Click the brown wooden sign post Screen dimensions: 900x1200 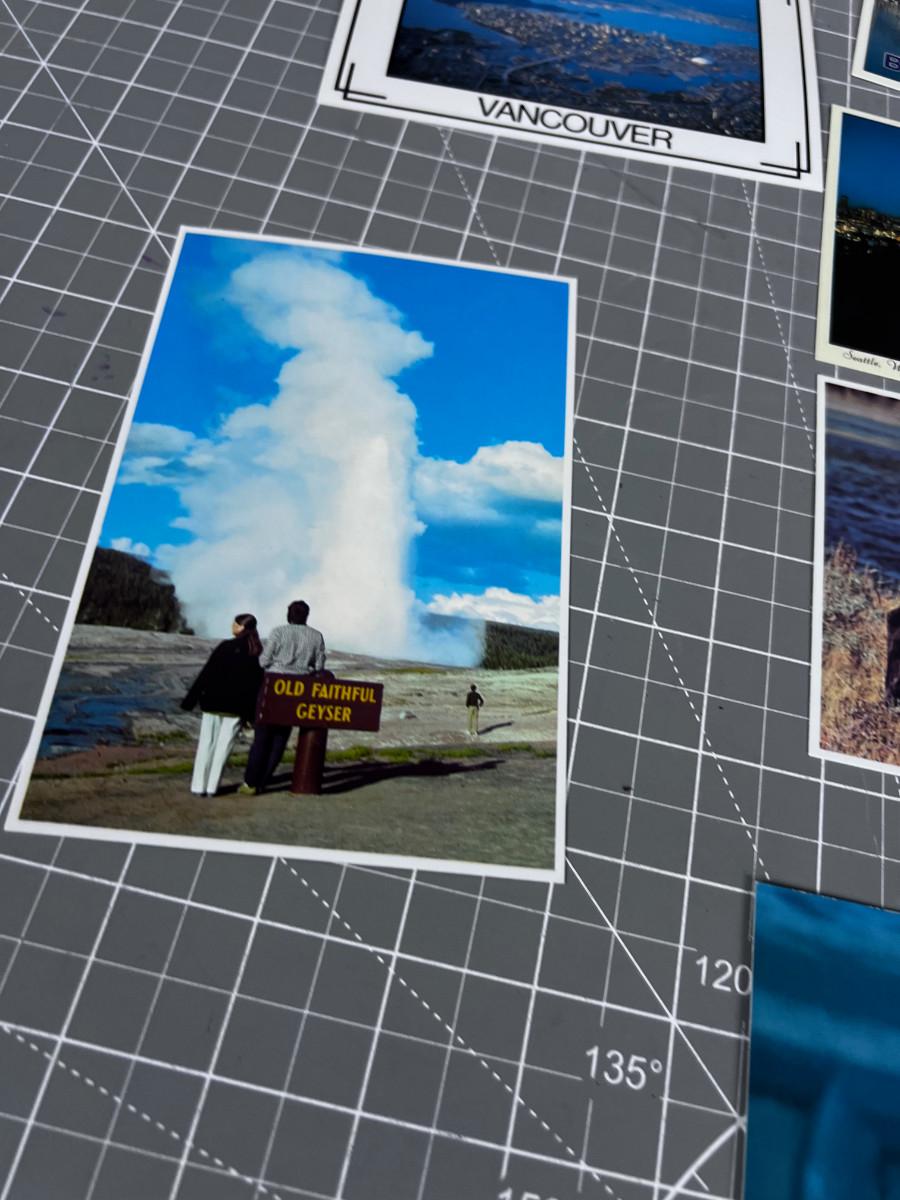pyautogui.click(x=309, y=760)
